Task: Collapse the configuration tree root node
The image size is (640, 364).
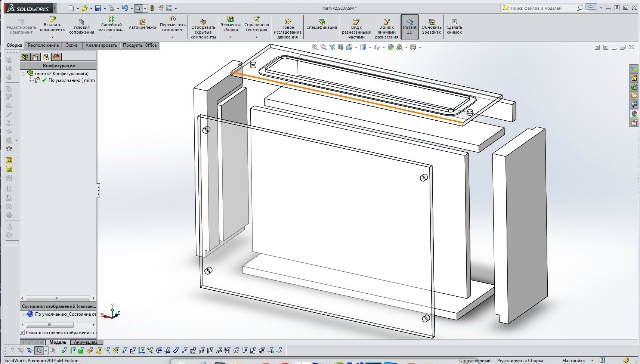Action: 24,74
